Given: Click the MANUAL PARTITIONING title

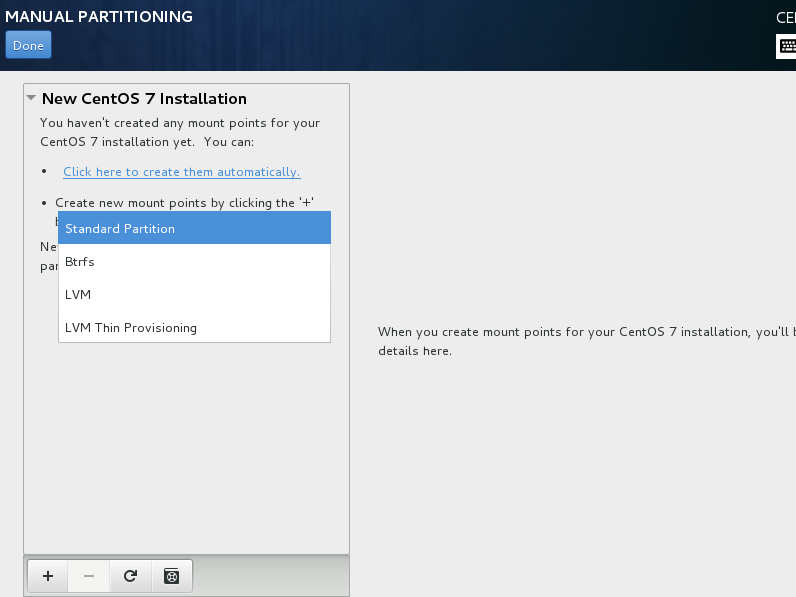Looking at the screenshot, I should pyautogui.click(x=99, y=16).
